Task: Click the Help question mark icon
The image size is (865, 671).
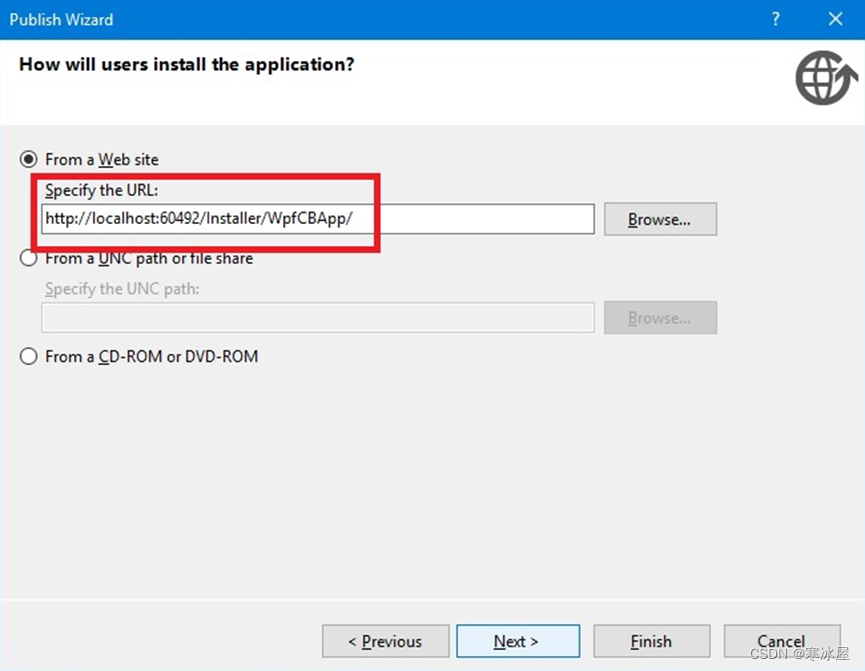Action: [776, 18]
